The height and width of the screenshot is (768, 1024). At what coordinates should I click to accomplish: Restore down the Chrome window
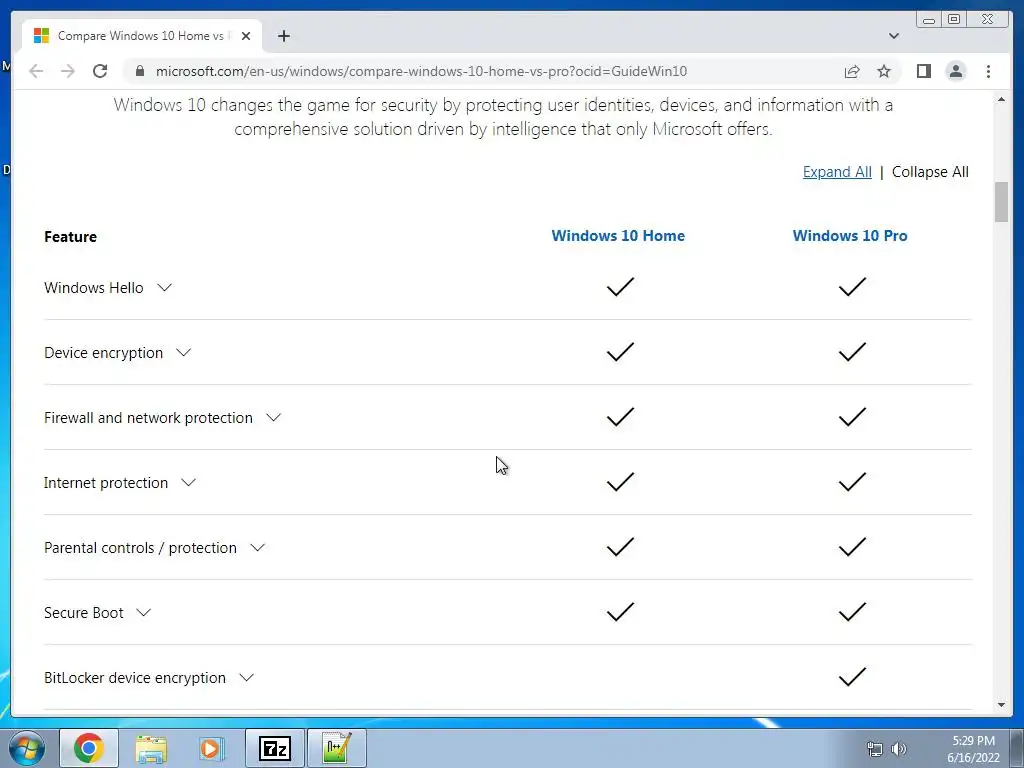pyautogui.click(x=954, y=20)
